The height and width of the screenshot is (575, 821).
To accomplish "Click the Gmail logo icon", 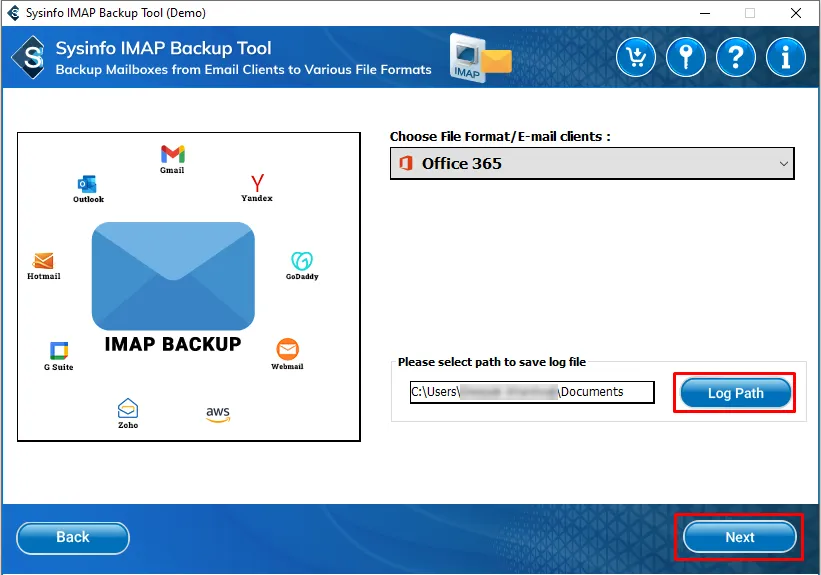I will (172, 154).
